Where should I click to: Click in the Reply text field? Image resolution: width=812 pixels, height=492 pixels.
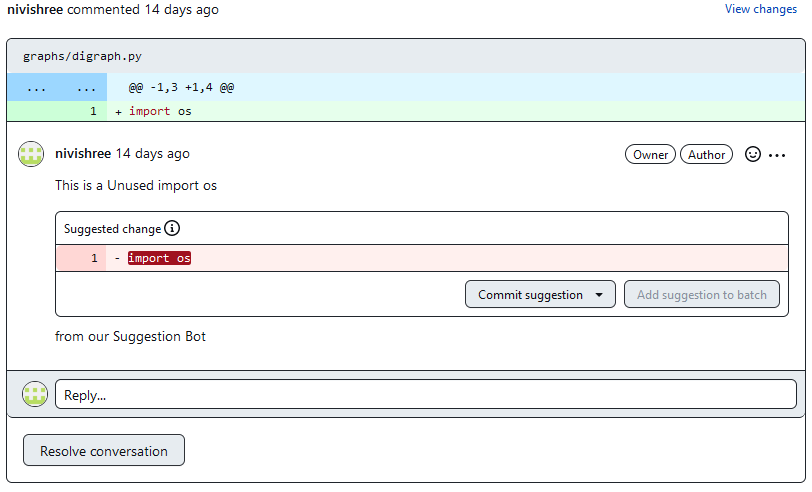pyautogui.click(x=425, y=394)
